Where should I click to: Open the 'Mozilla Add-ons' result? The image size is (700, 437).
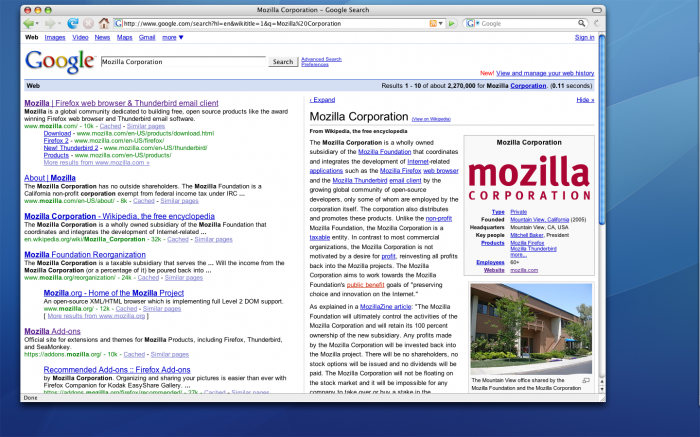click(52, 331)
